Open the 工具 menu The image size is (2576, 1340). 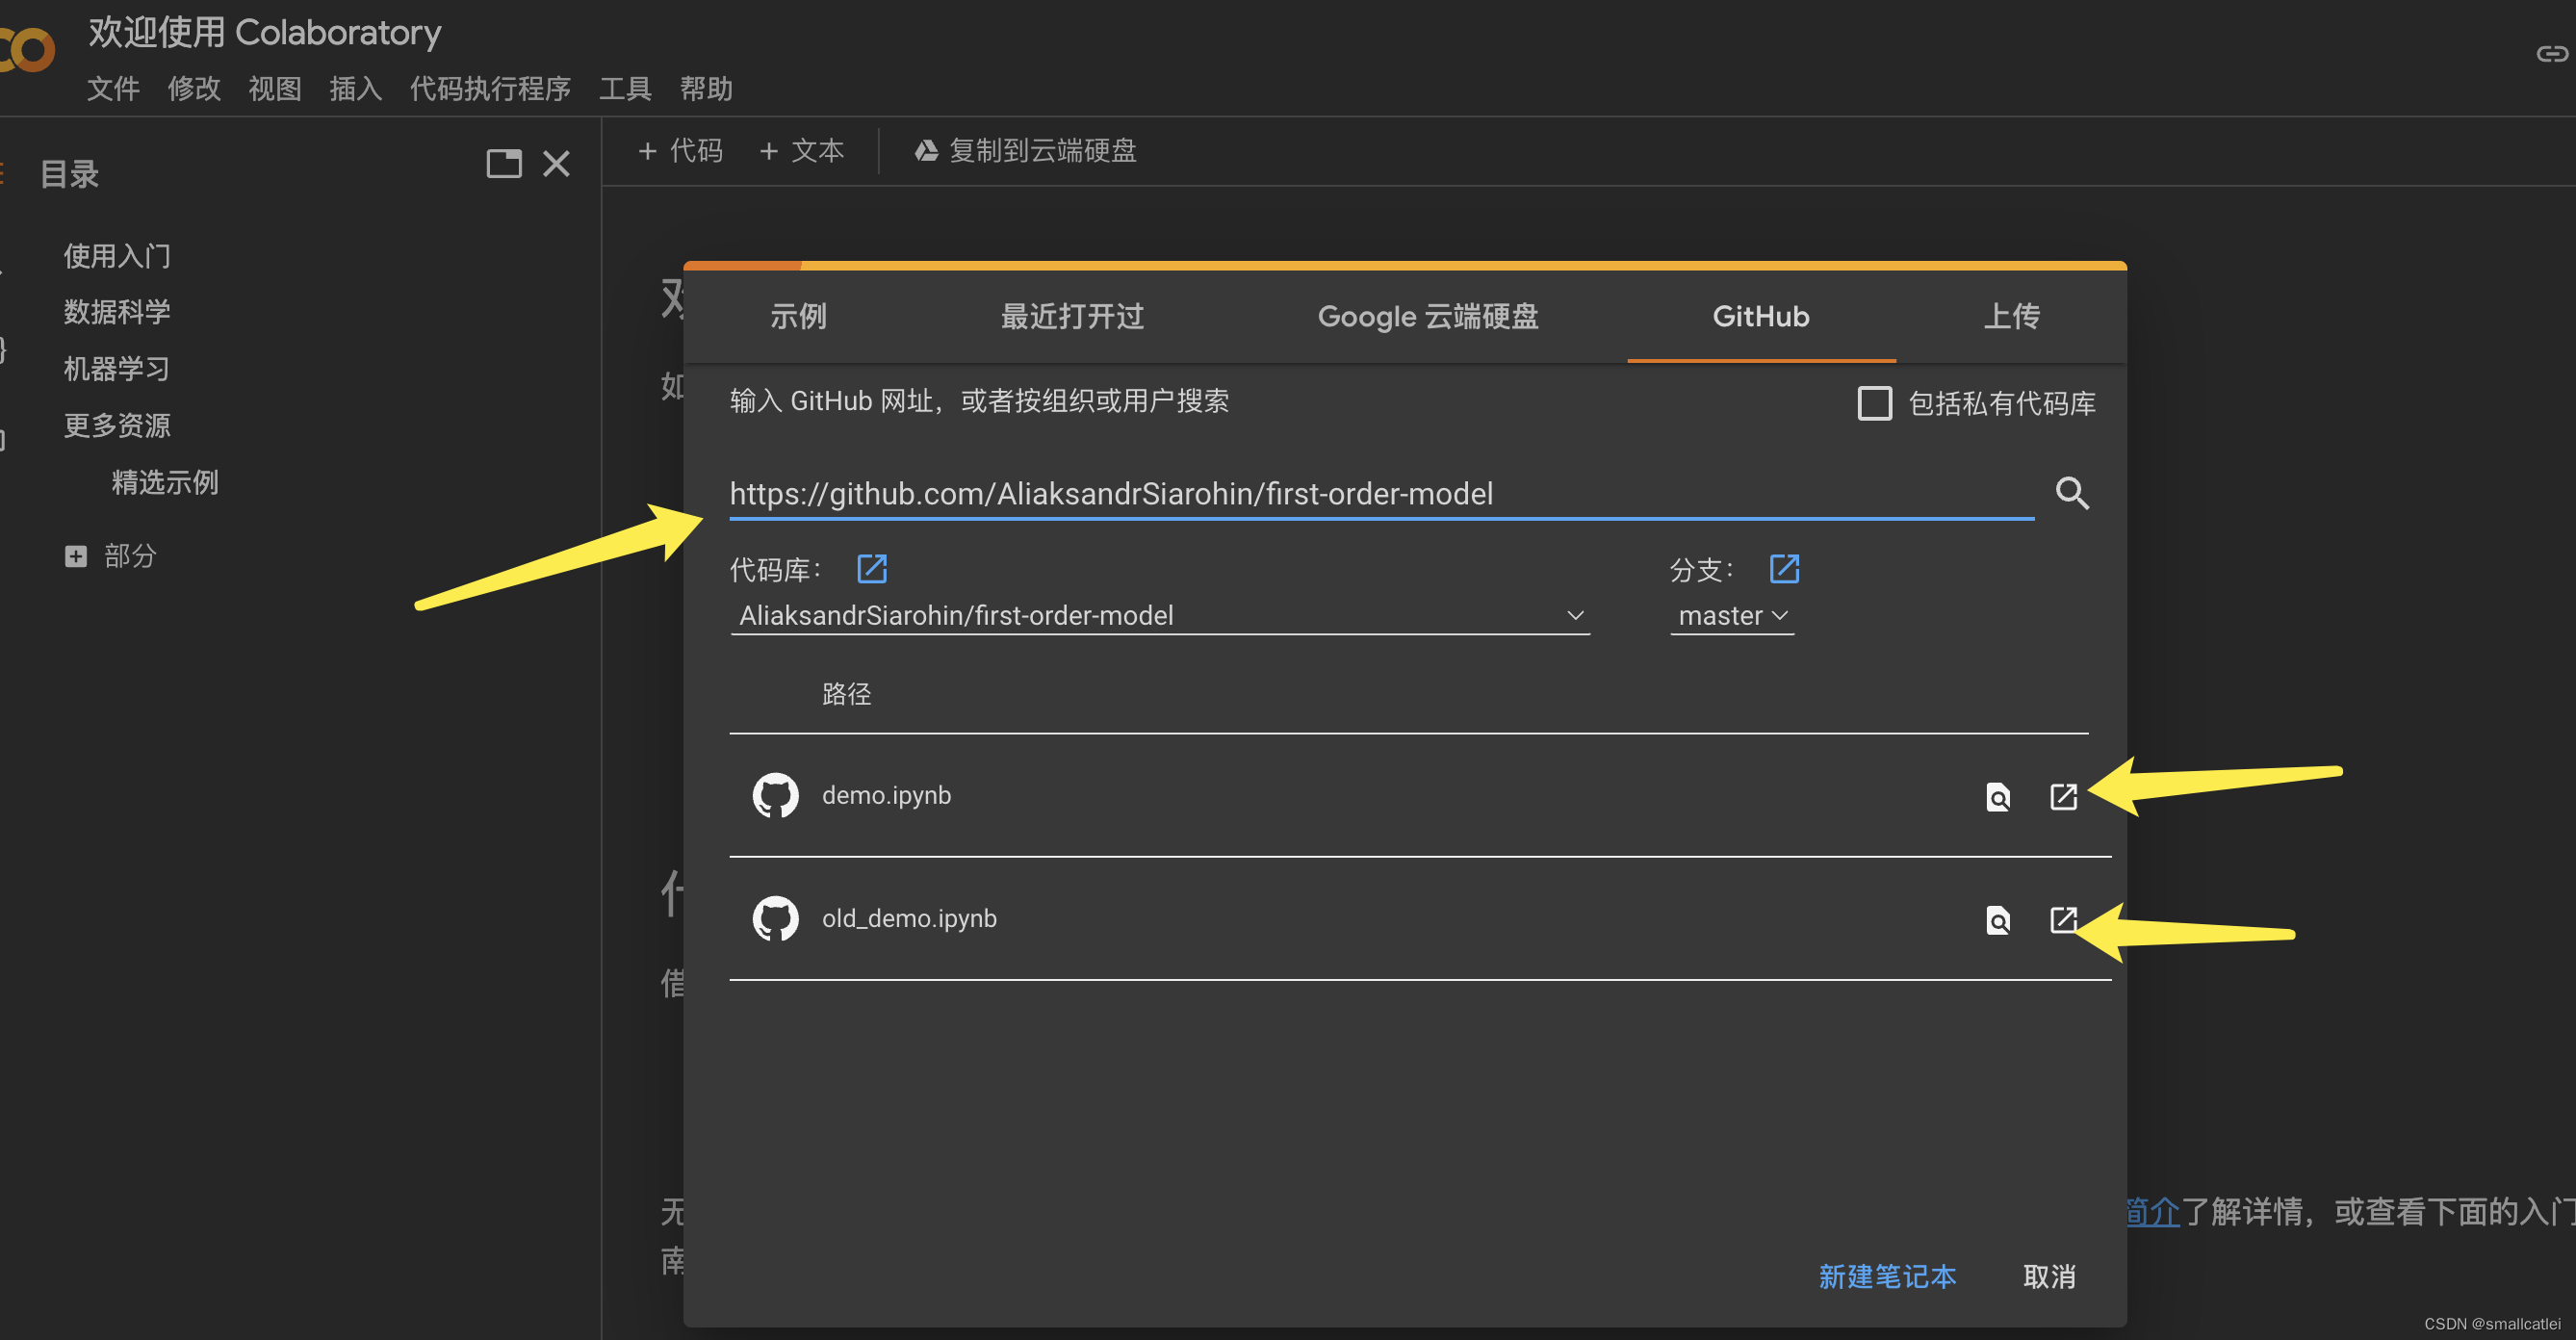[624, 88]
